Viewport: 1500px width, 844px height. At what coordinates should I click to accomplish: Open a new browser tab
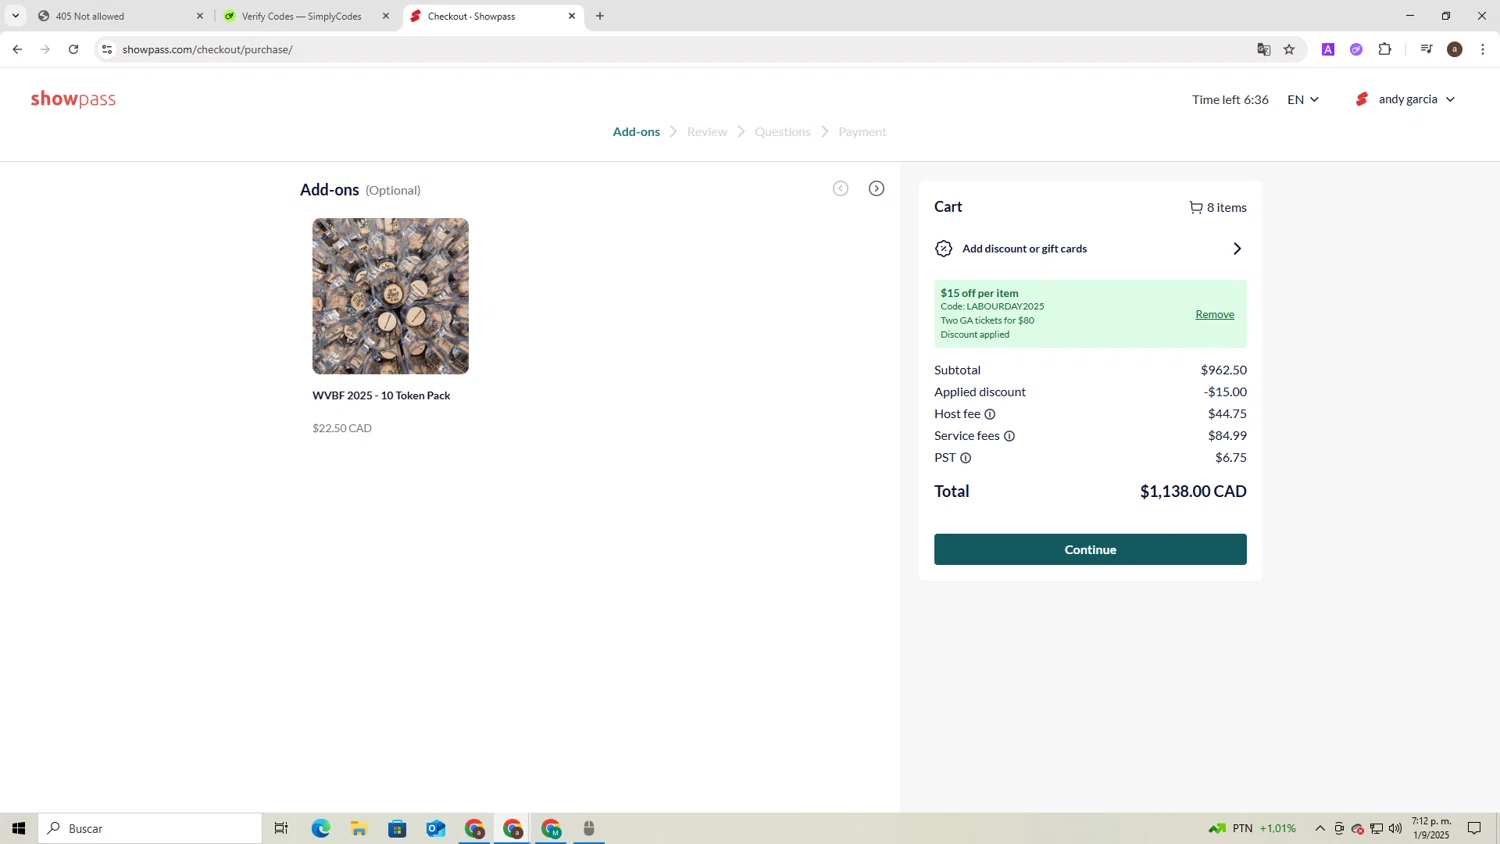600,16
